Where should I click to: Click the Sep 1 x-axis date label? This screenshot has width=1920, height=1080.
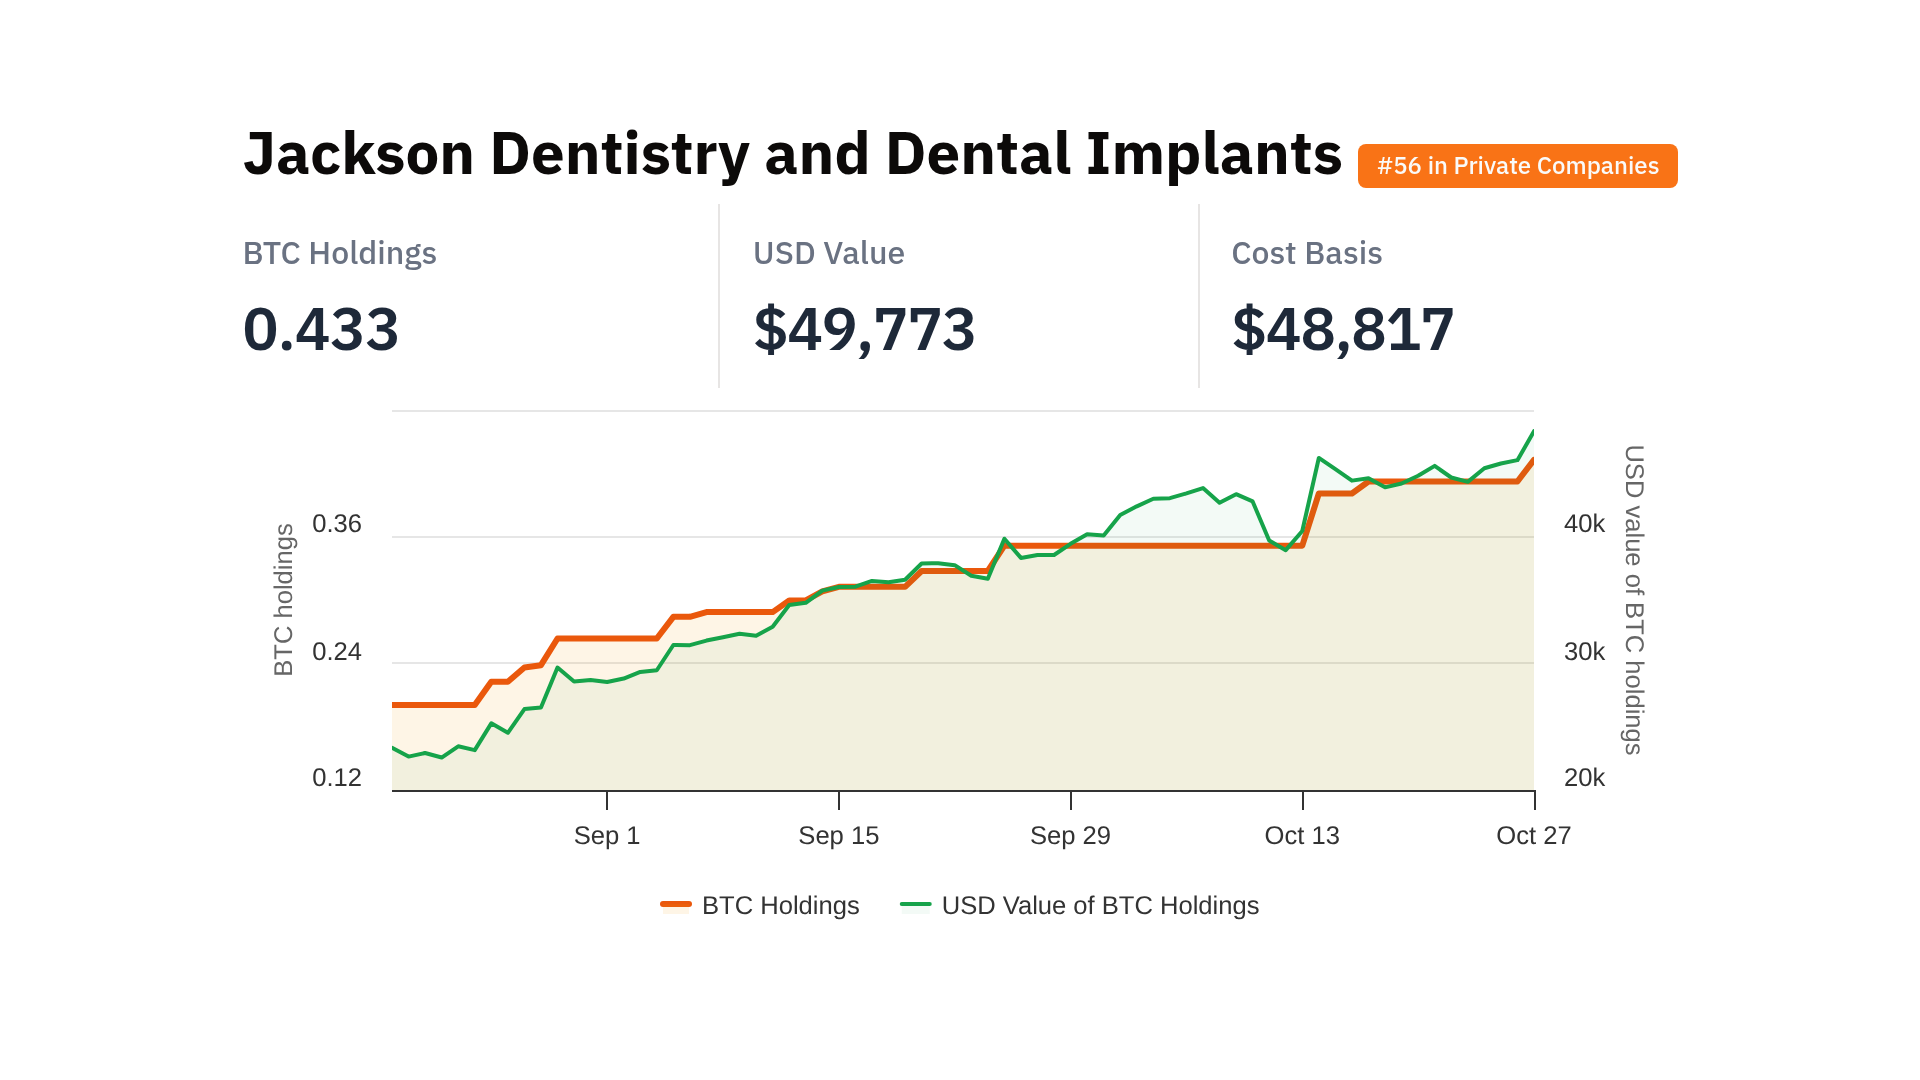[607, 835]
